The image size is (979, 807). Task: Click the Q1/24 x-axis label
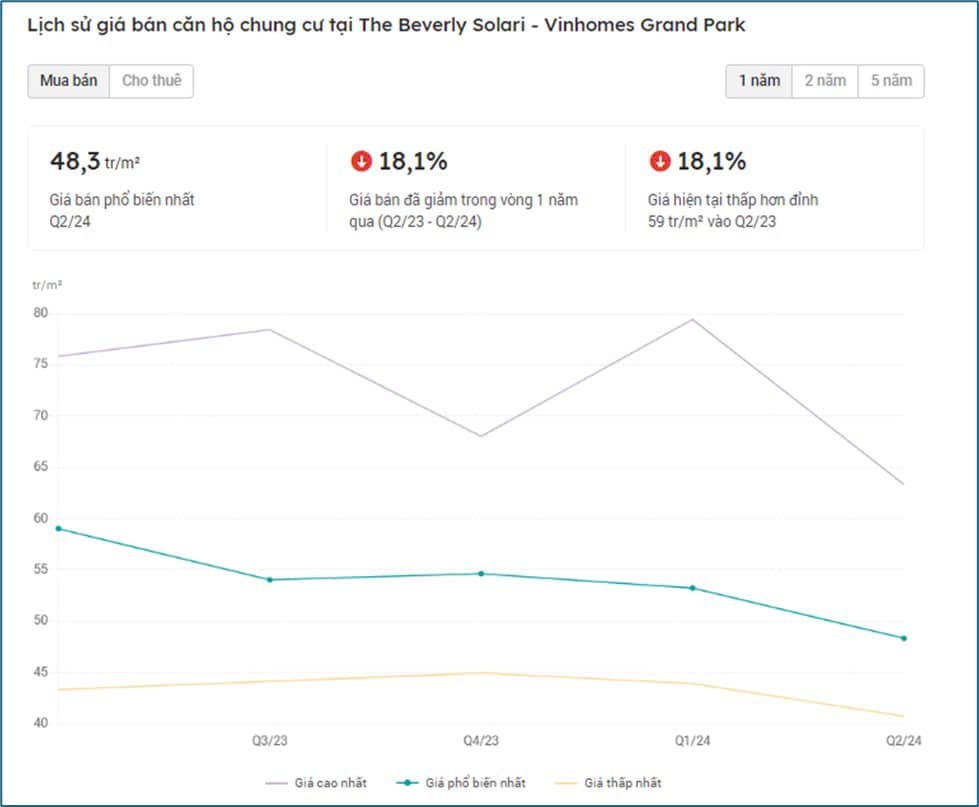pyautogui.click(x=692, y=741)
